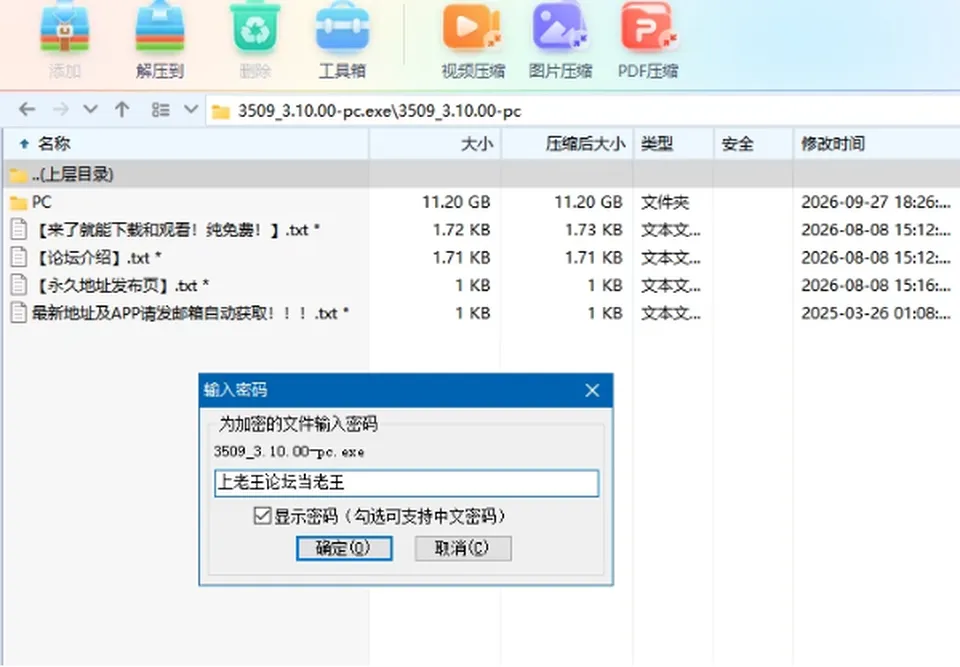Click the 文件夹 type cell of PC
Image resolution: width=960 pixels, height=667 pixels.
coord(665,202)
